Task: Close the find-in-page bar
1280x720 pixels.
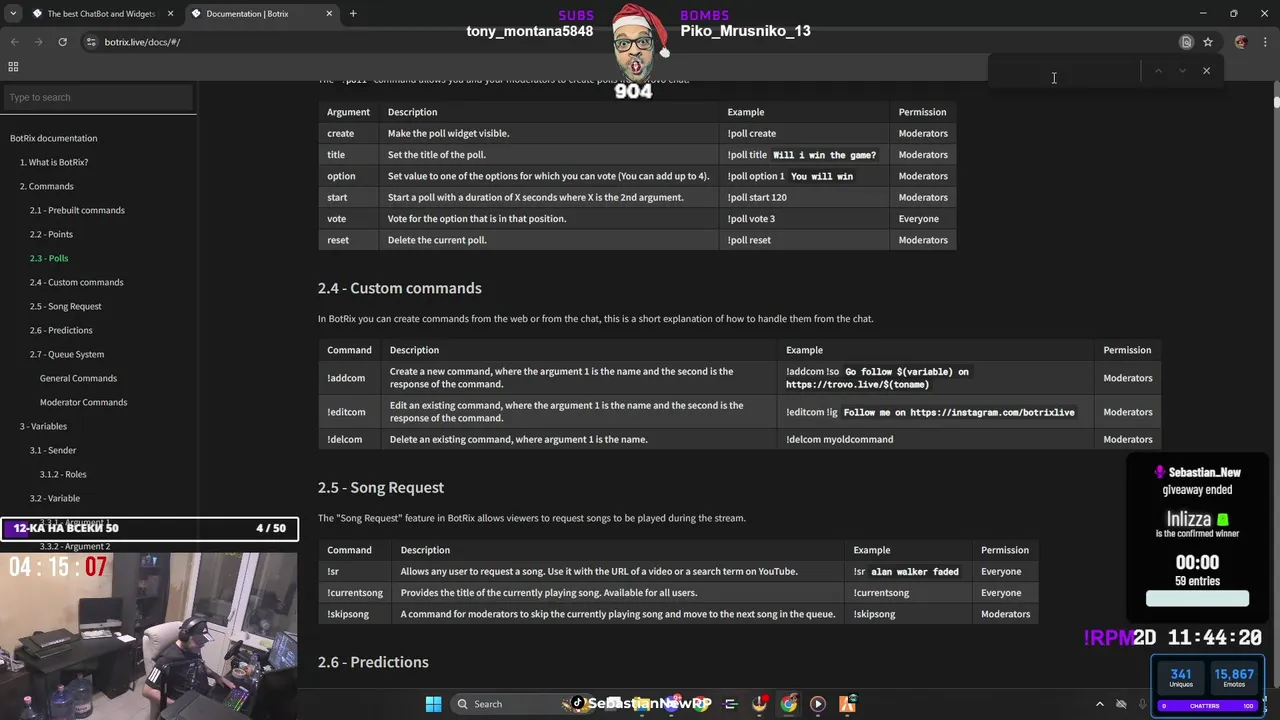Action: pyautogui.click(x=1206, y=71)
